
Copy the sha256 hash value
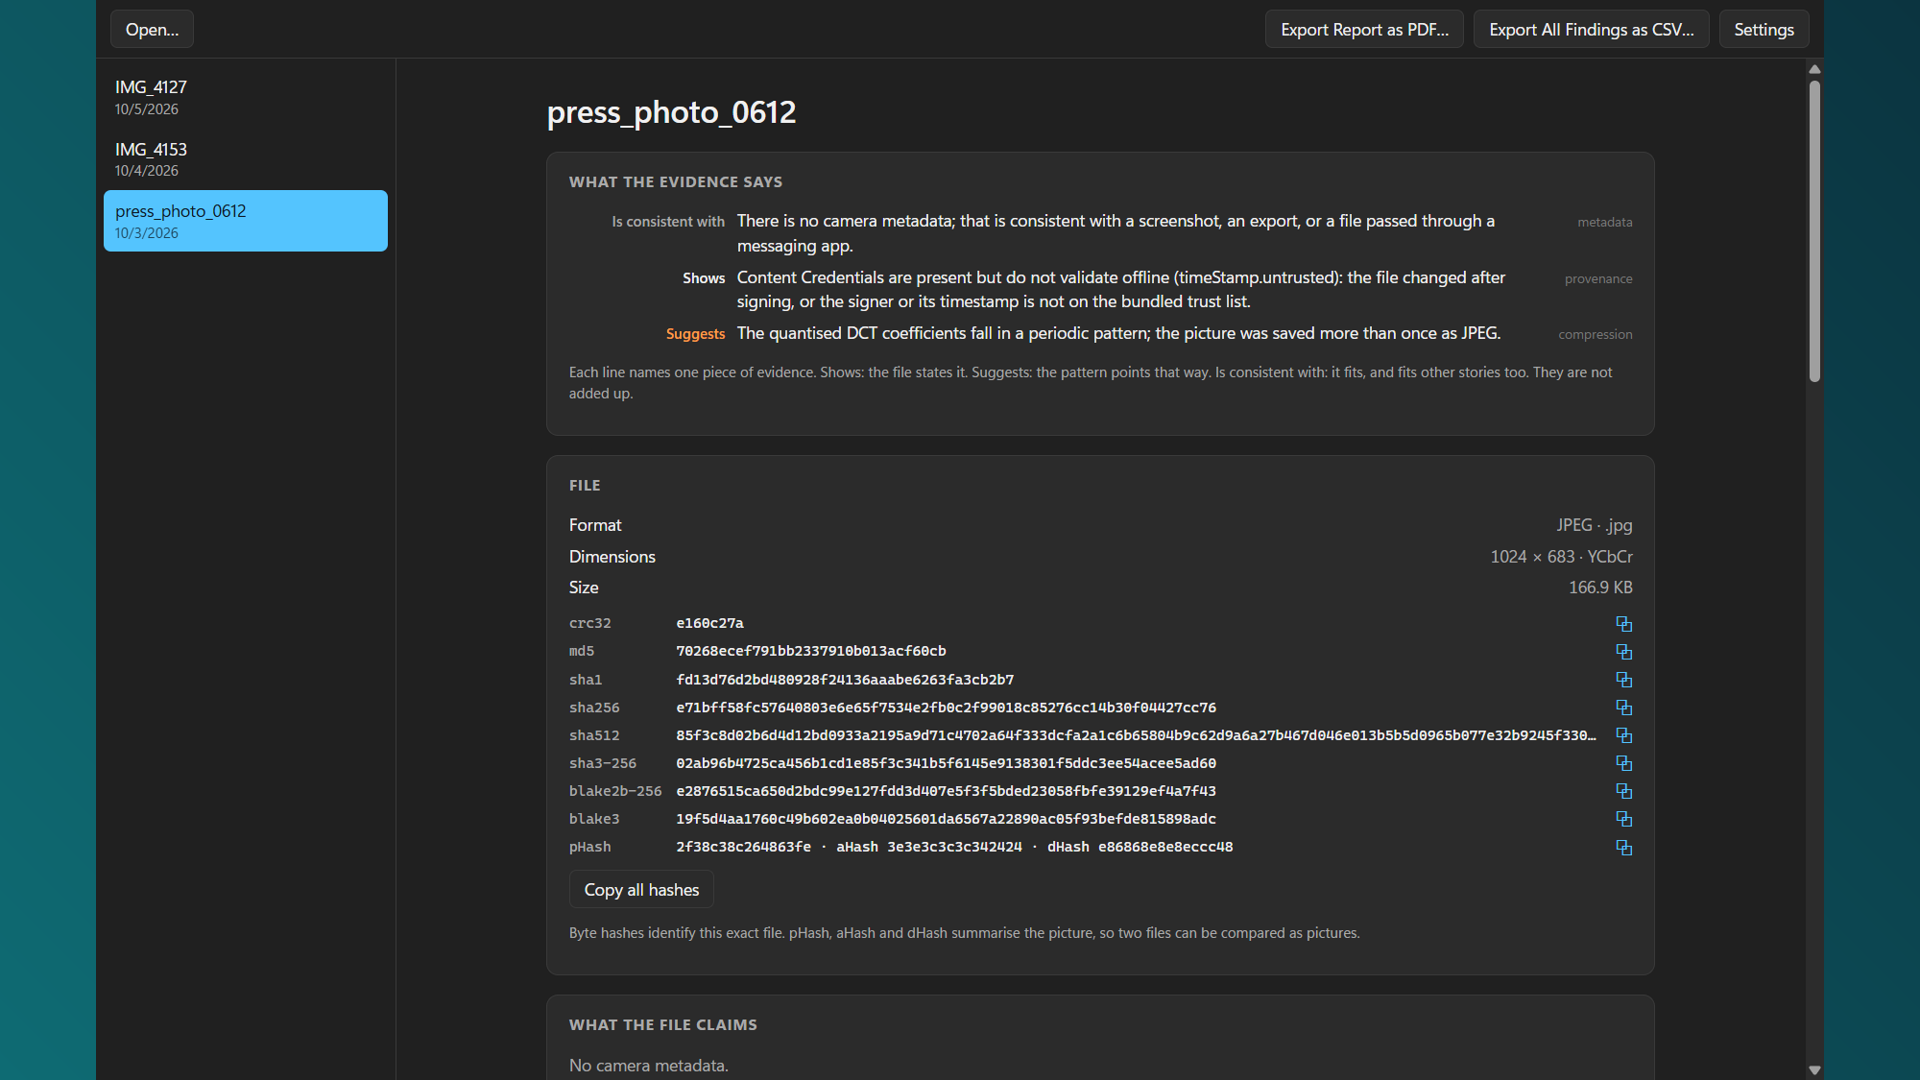pyautogui.click(x=1624, y=707)
